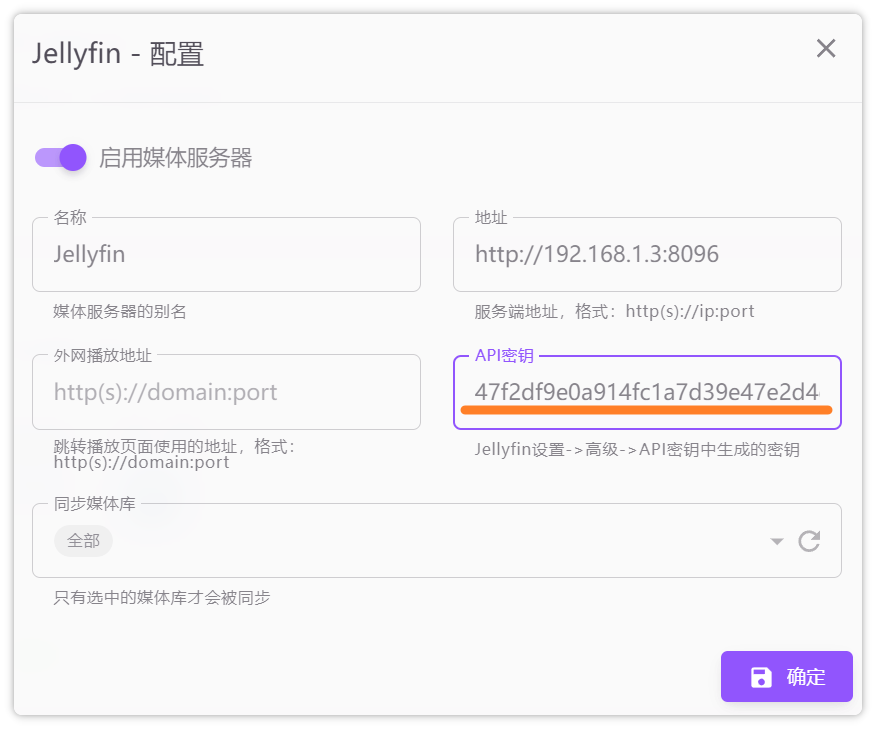Screen dimensions: 876x729
Task: Click the Jellyfin设置->高级->API密钥 hint text
Action: (x=637, y=449)
